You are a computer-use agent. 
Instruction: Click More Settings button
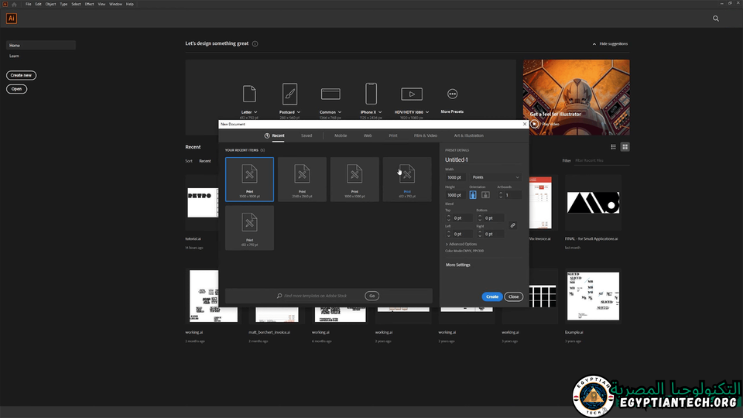pyautogui.click(x=458, y=265)
